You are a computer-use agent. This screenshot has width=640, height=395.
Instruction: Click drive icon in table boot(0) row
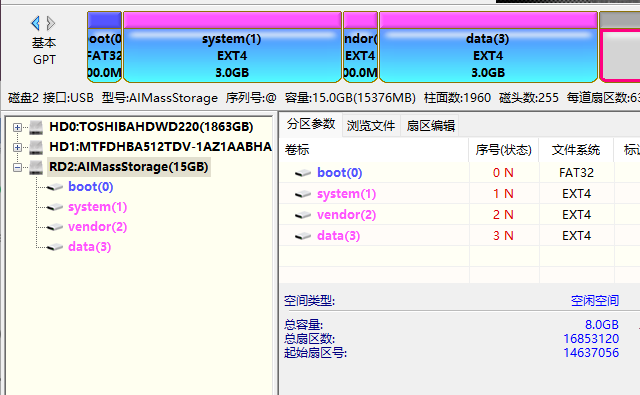pyautogui.click(x=303, y=173)
